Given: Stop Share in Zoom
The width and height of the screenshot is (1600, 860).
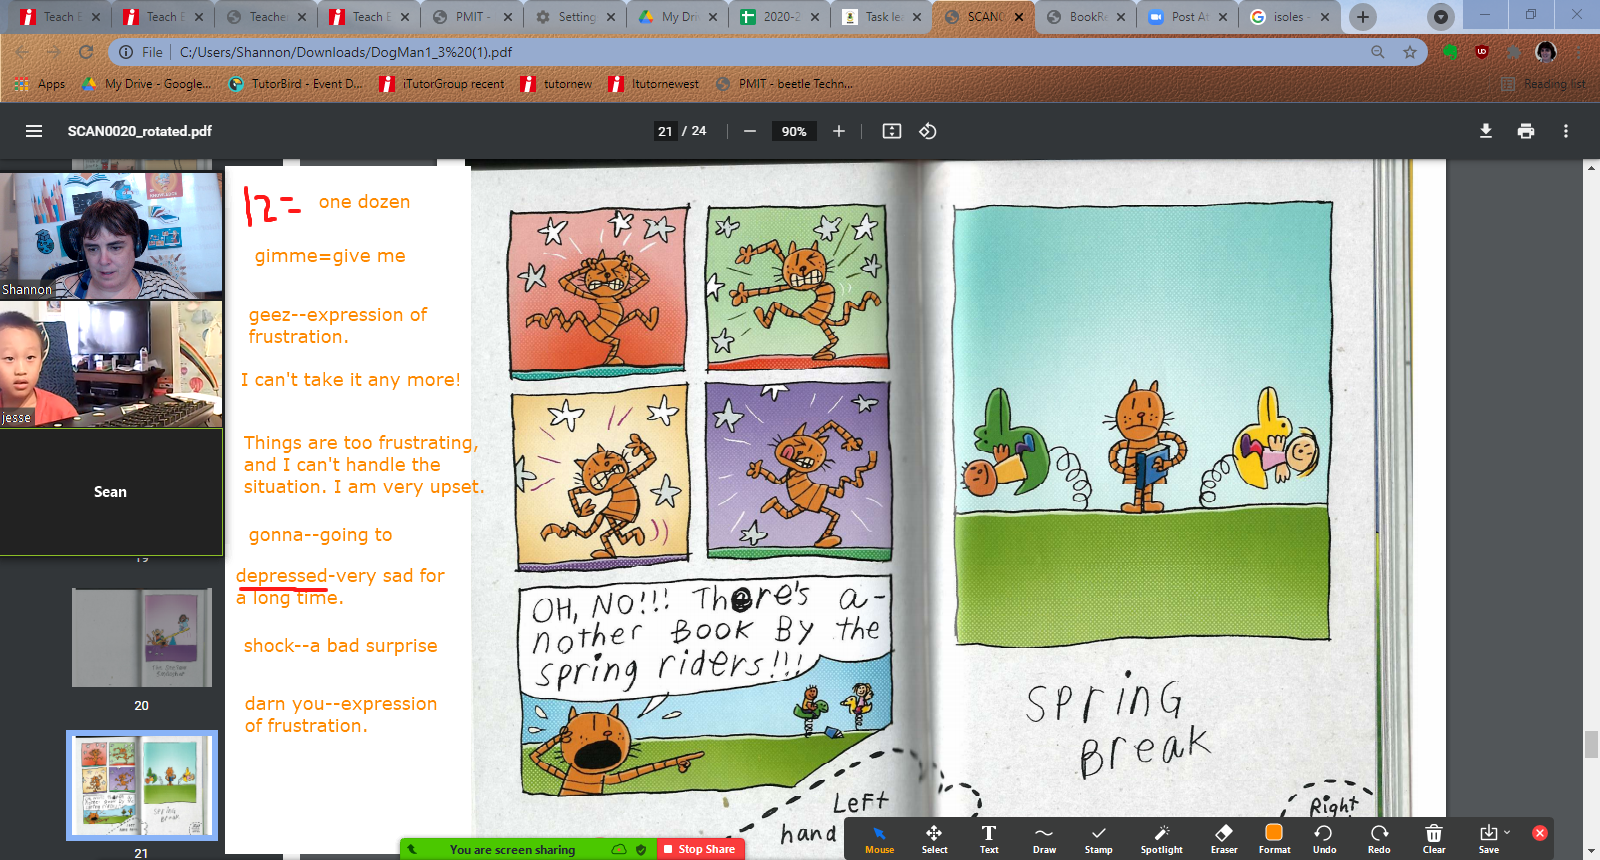Looking at the screenshot, I should [x=699, y=849].
